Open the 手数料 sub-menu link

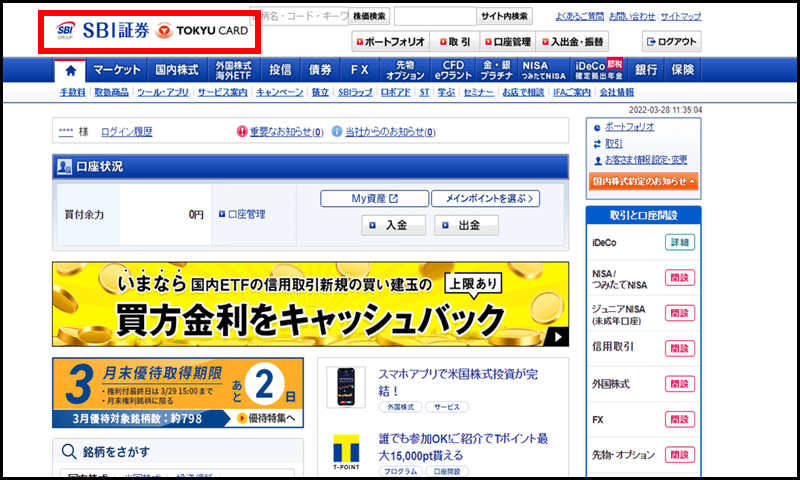tap(72, 92)
